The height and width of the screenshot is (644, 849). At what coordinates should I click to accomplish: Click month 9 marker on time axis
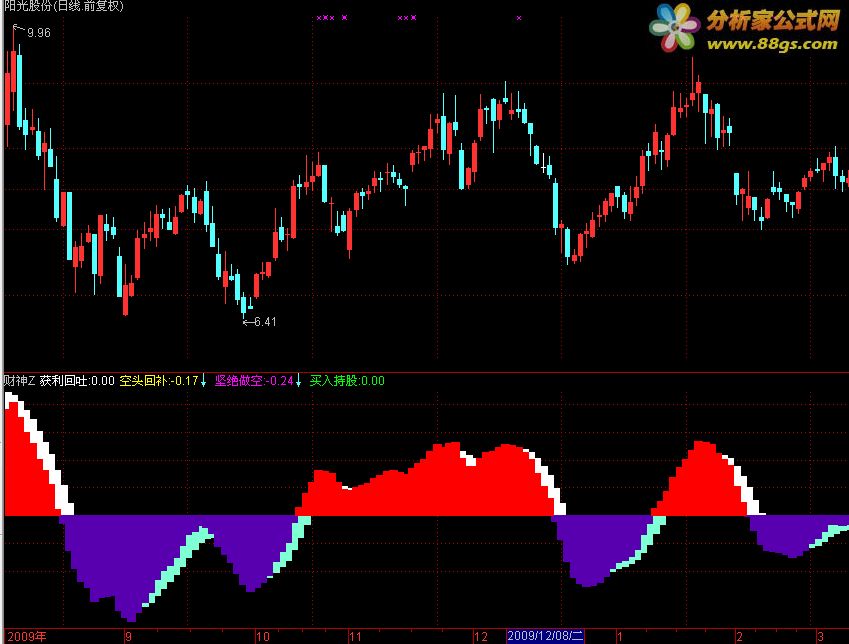coord(128,636)
